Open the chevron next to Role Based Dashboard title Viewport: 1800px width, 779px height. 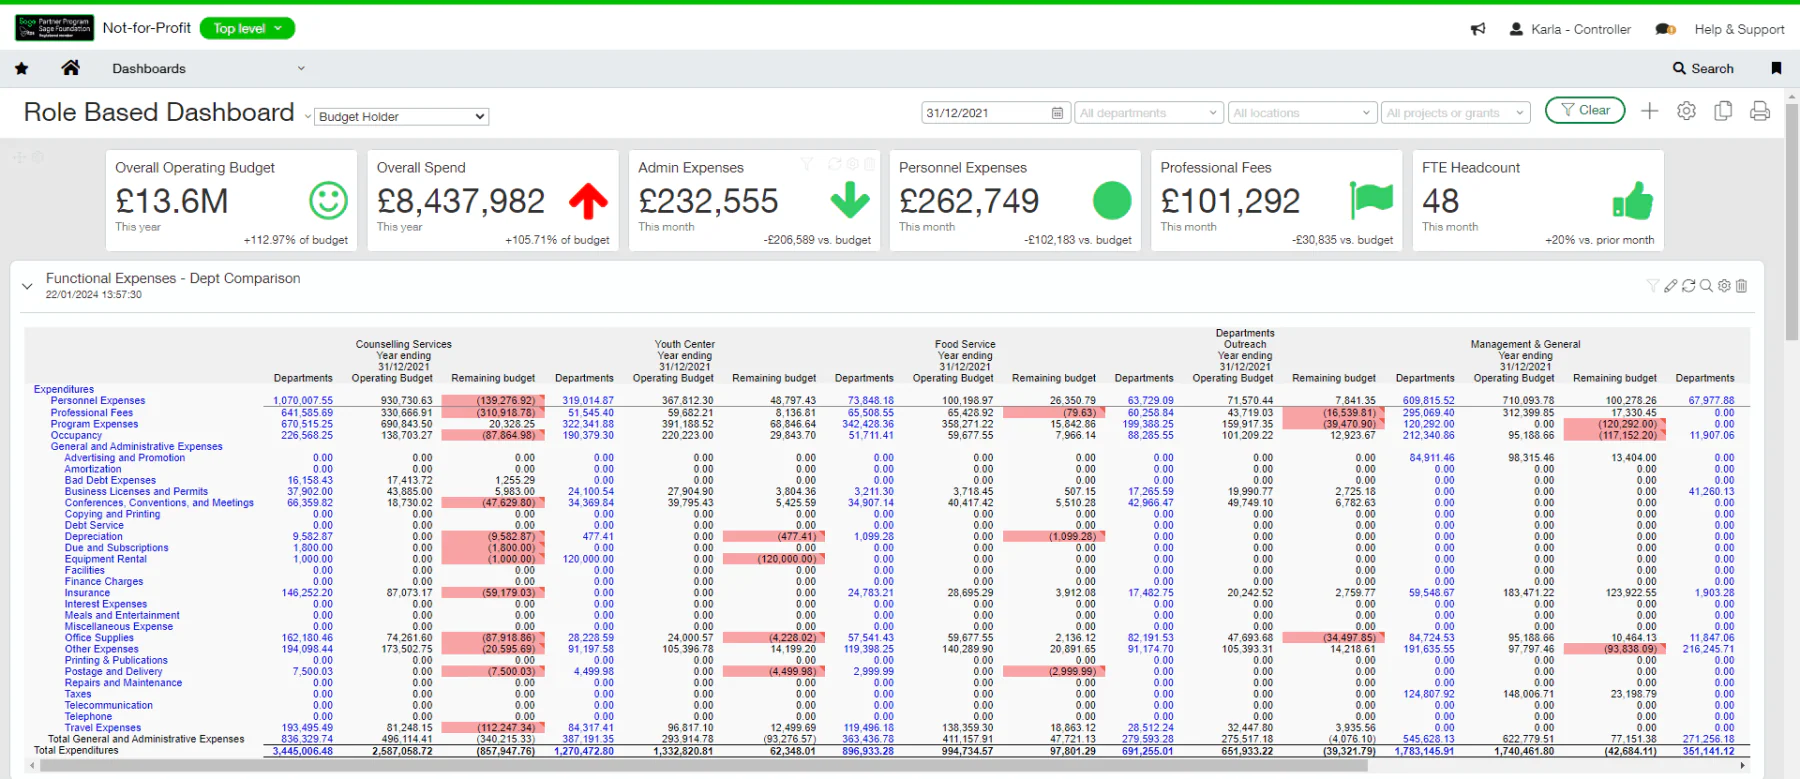pos(308,117)
